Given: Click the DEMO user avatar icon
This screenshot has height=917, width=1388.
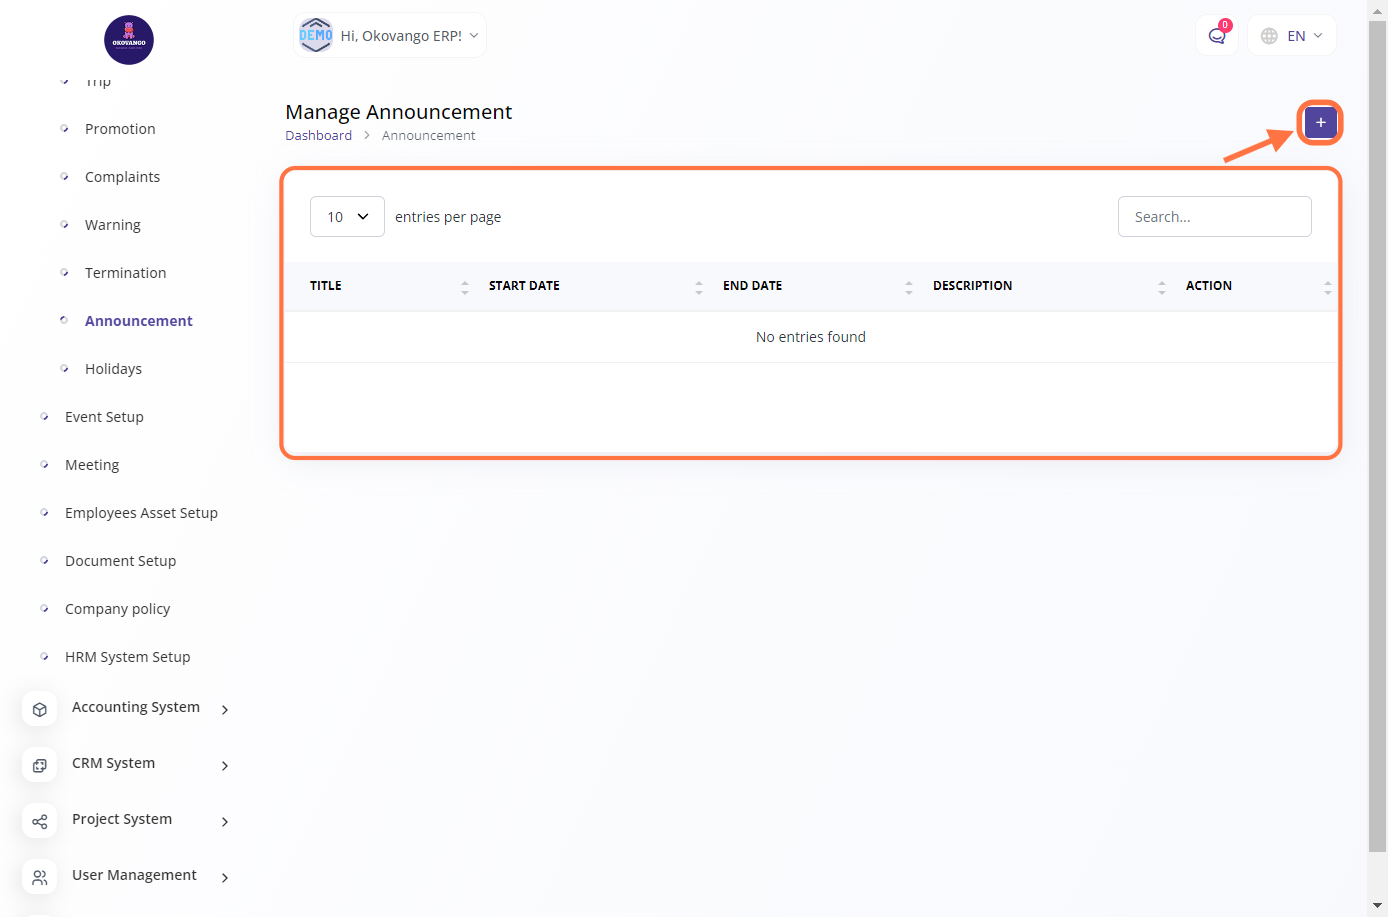Looking at the screenshot, I should tap(316, 36).
